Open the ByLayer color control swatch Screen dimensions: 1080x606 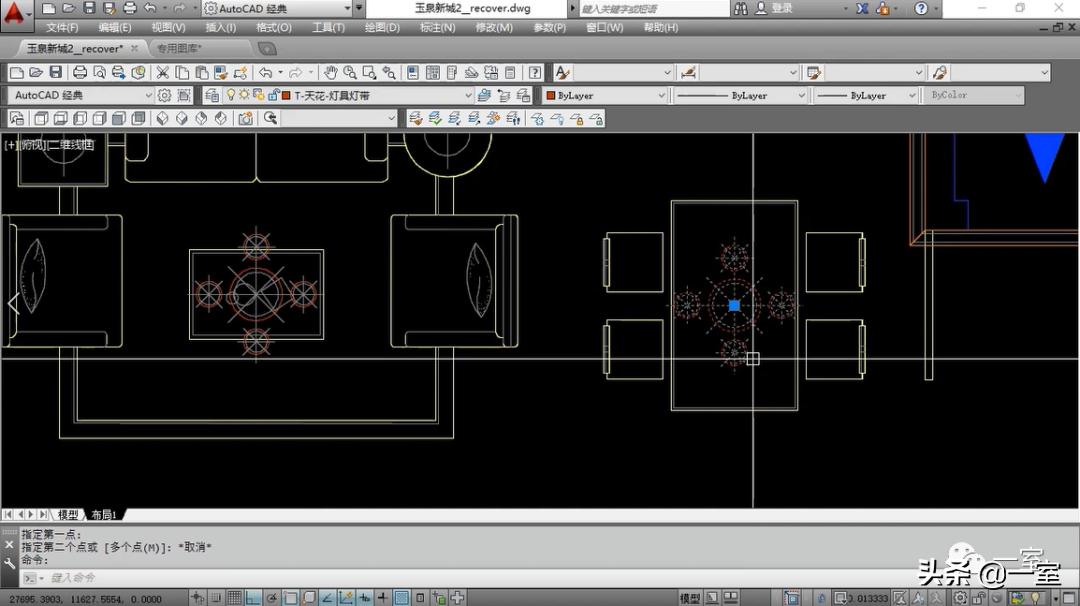tap(604, 96)
